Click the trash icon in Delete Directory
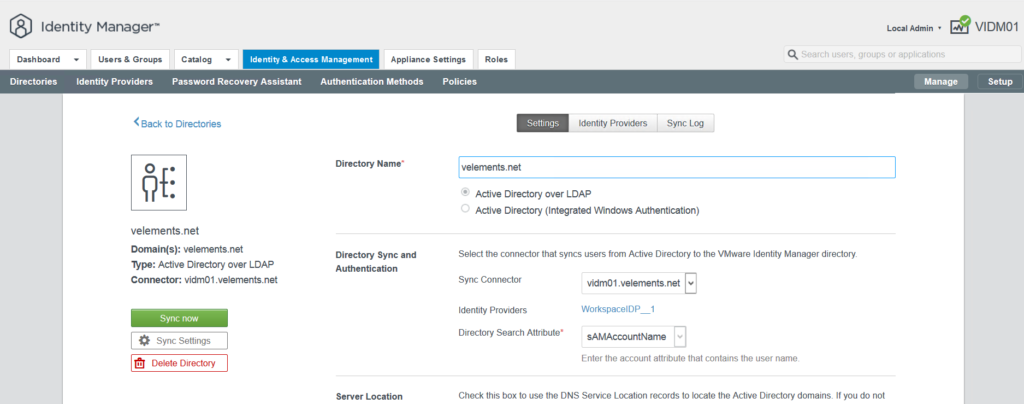Screen dimensions: 1024x404 139,363
